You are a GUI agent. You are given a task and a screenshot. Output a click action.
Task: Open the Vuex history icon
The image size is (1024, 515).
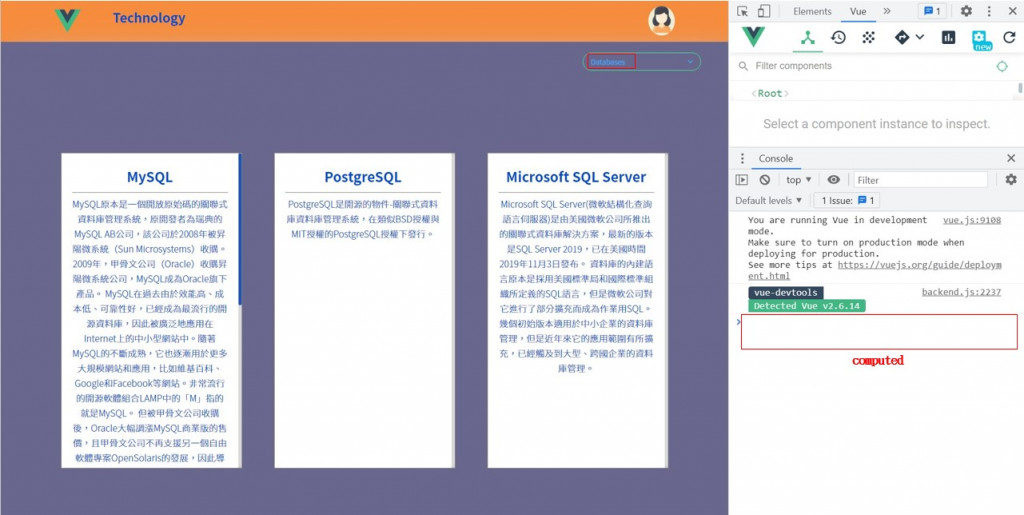click(x=839, y=38)
